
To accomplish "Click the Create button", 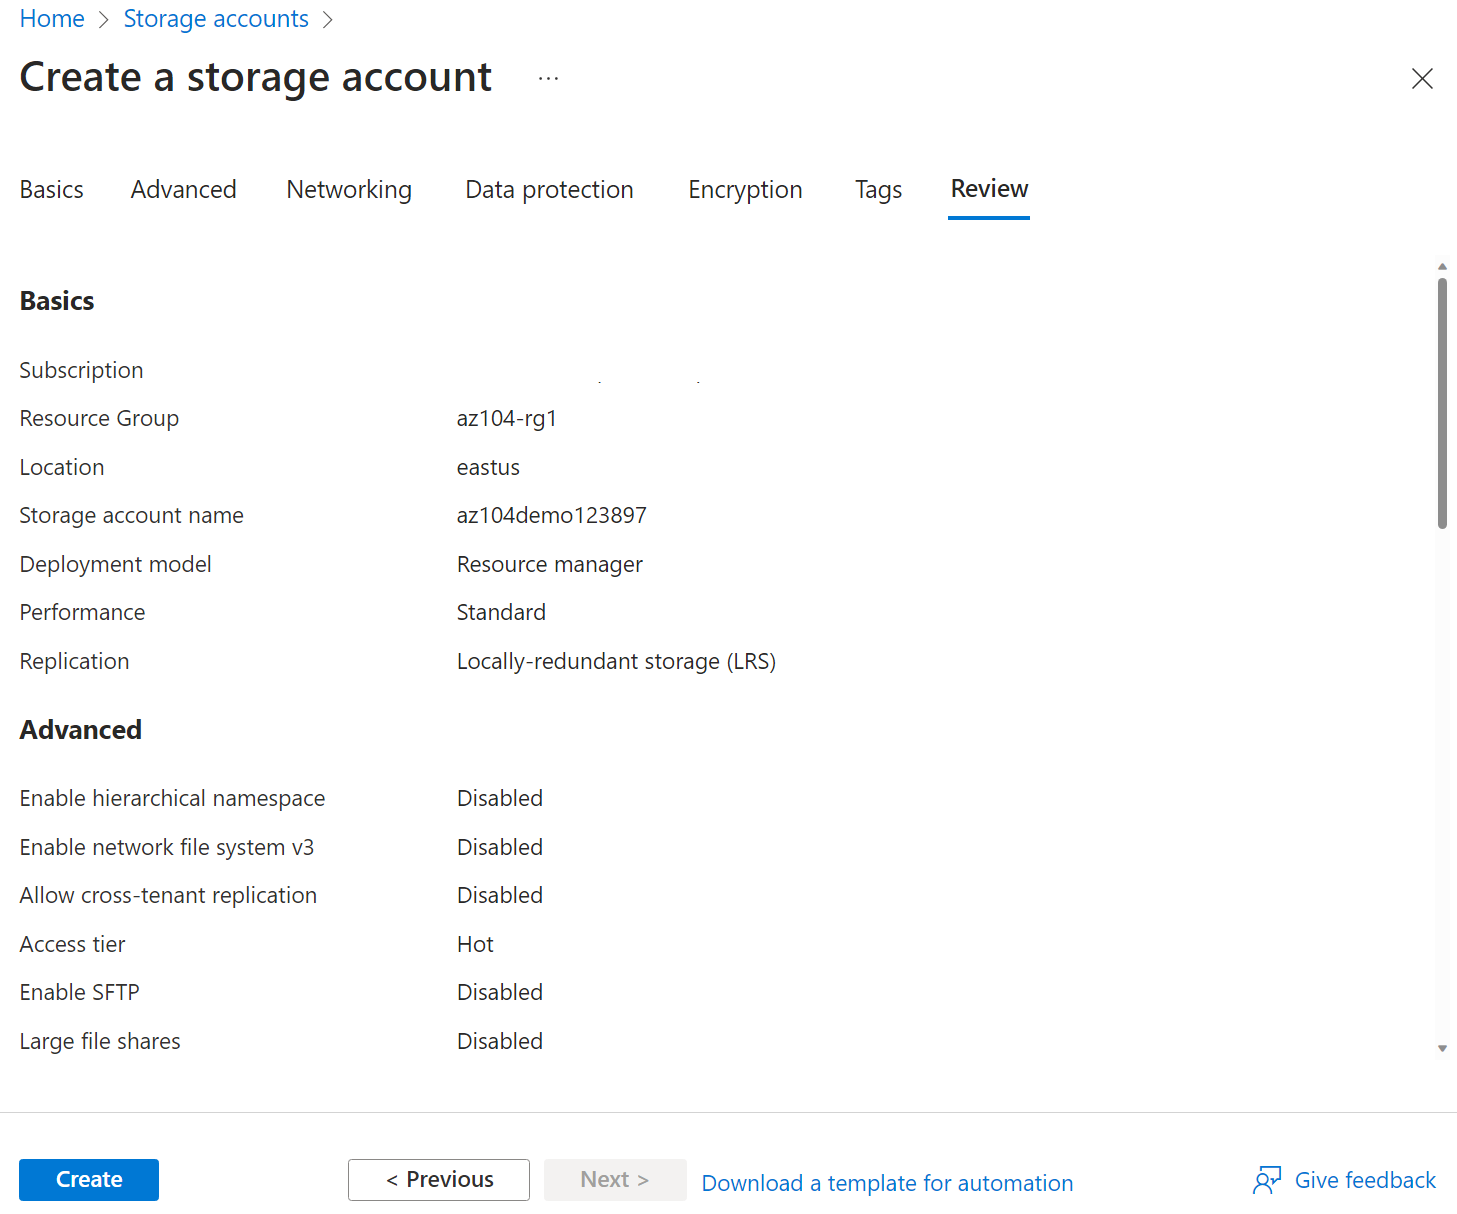I will (89, 1180).
